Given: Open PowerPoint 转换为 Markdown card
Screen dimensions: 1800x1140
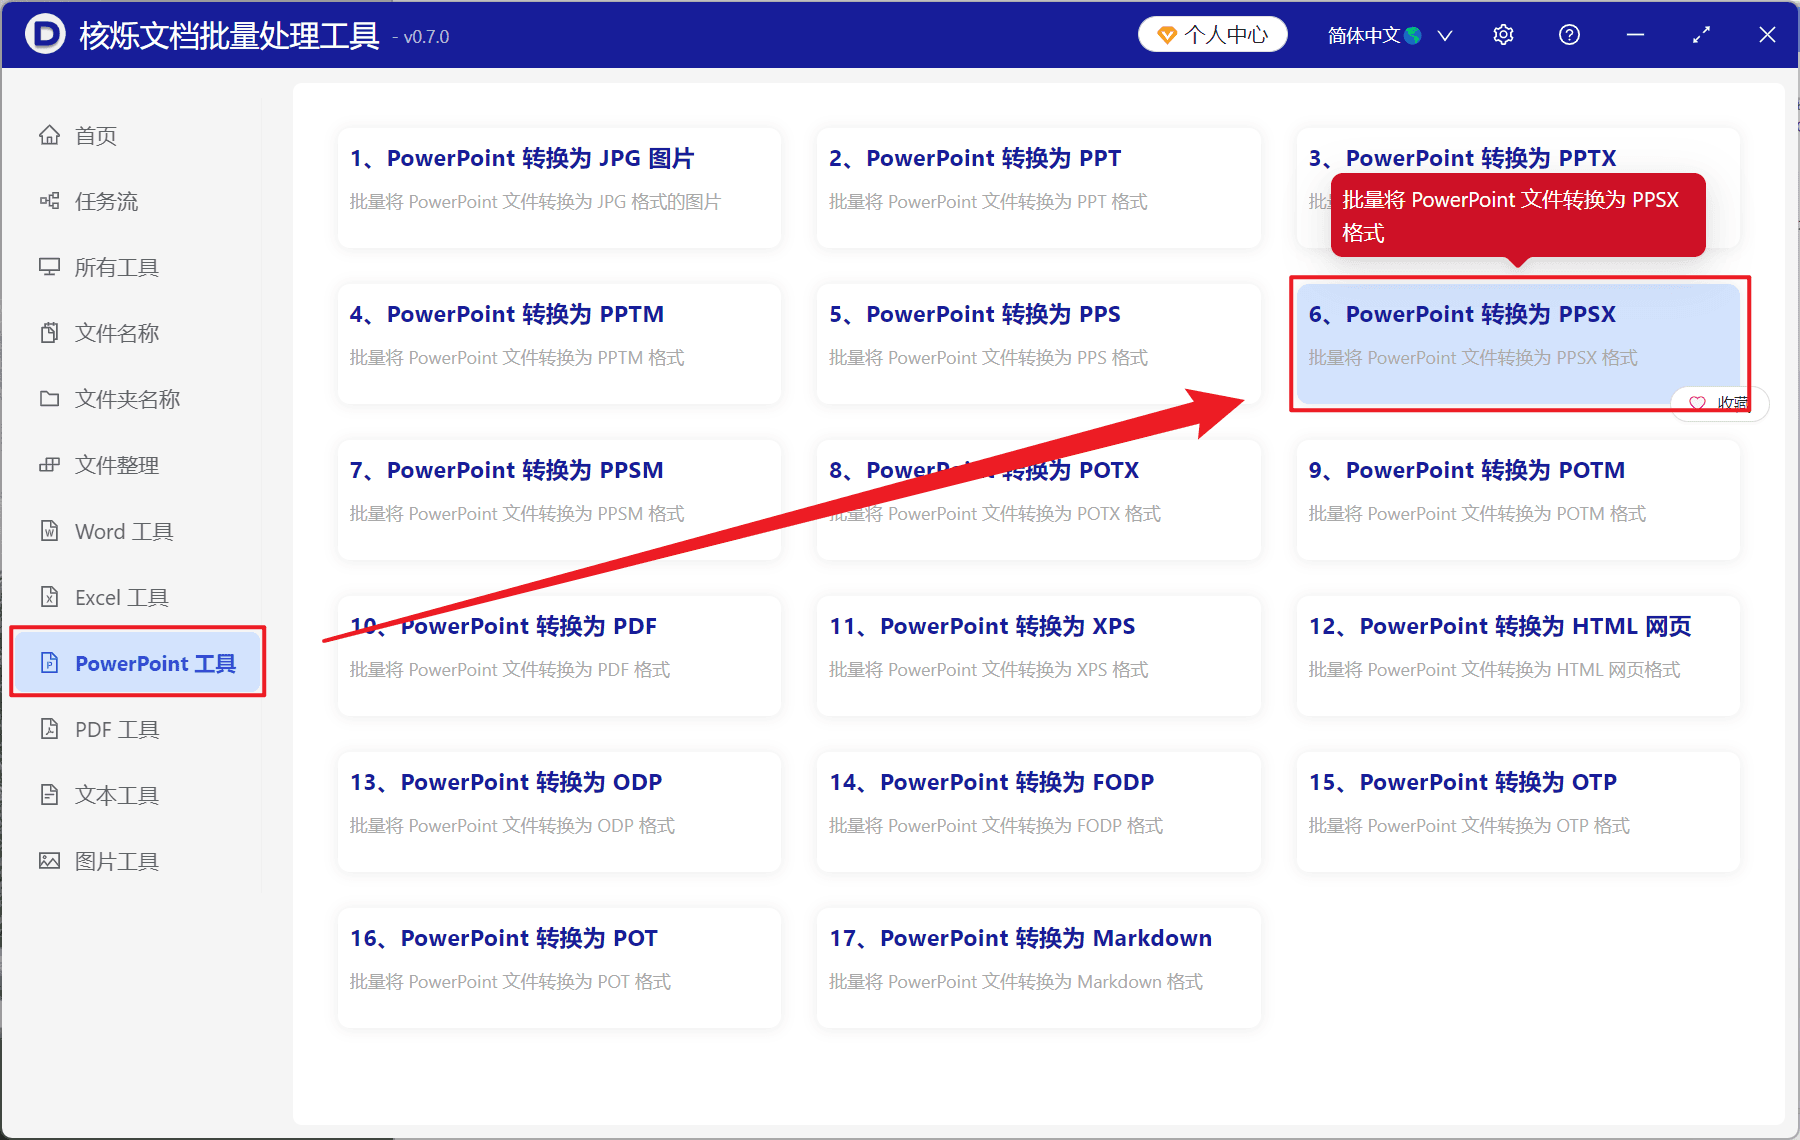Looking at the screenshot, I should click(1038, 967).
